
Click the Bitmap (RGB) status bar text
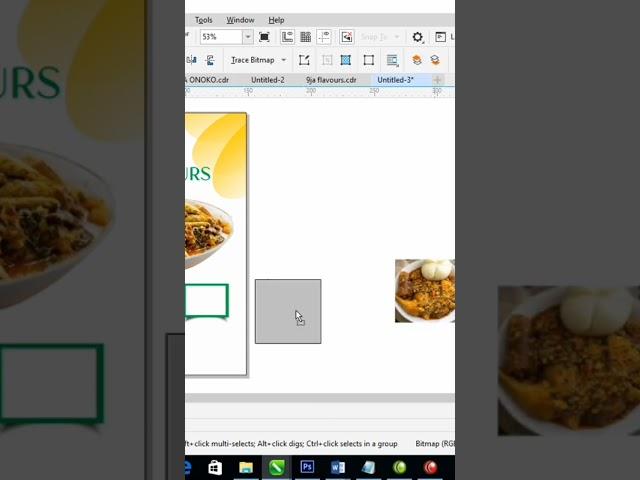point(435,444)
